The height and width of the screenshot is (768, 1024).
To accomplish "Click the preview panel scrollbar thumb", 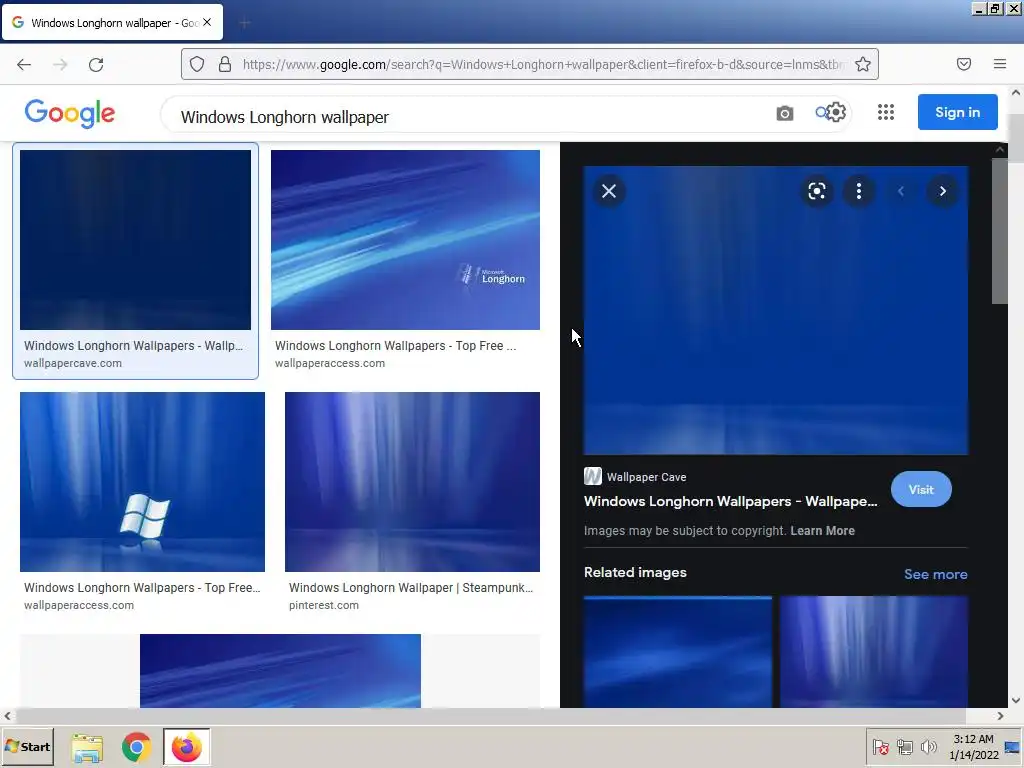I will click(x=999, y=231).
